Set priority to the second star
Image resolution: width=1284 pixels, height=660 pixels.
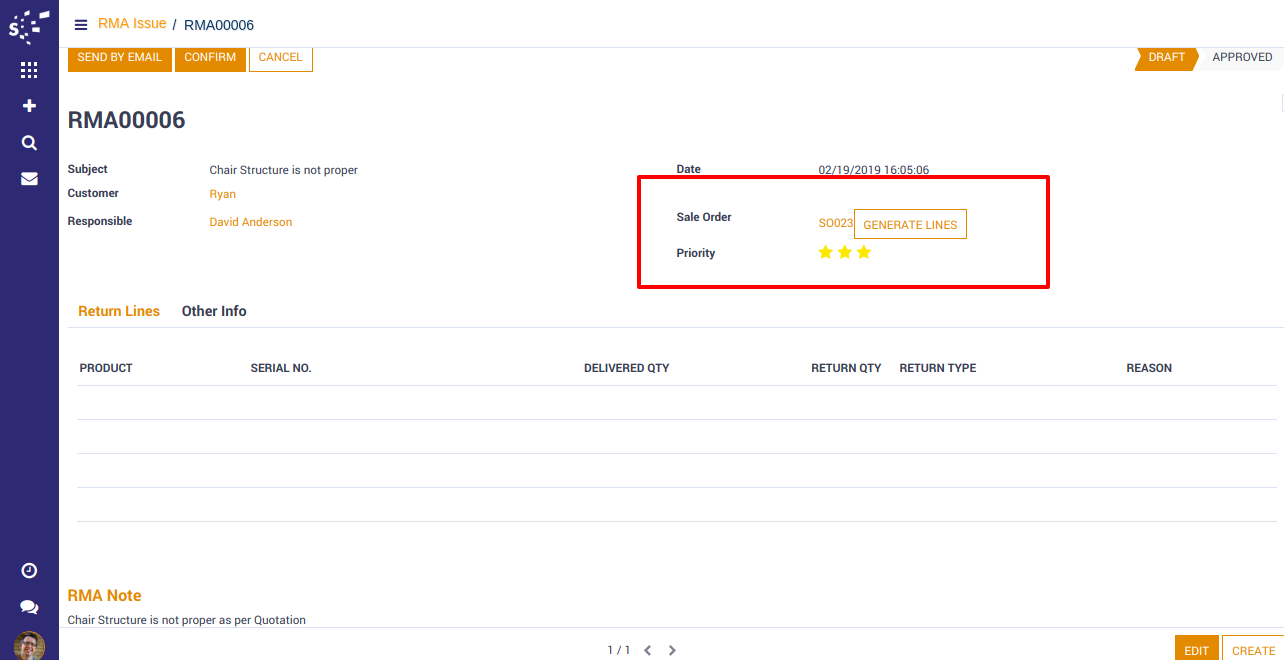pos(845,253)
